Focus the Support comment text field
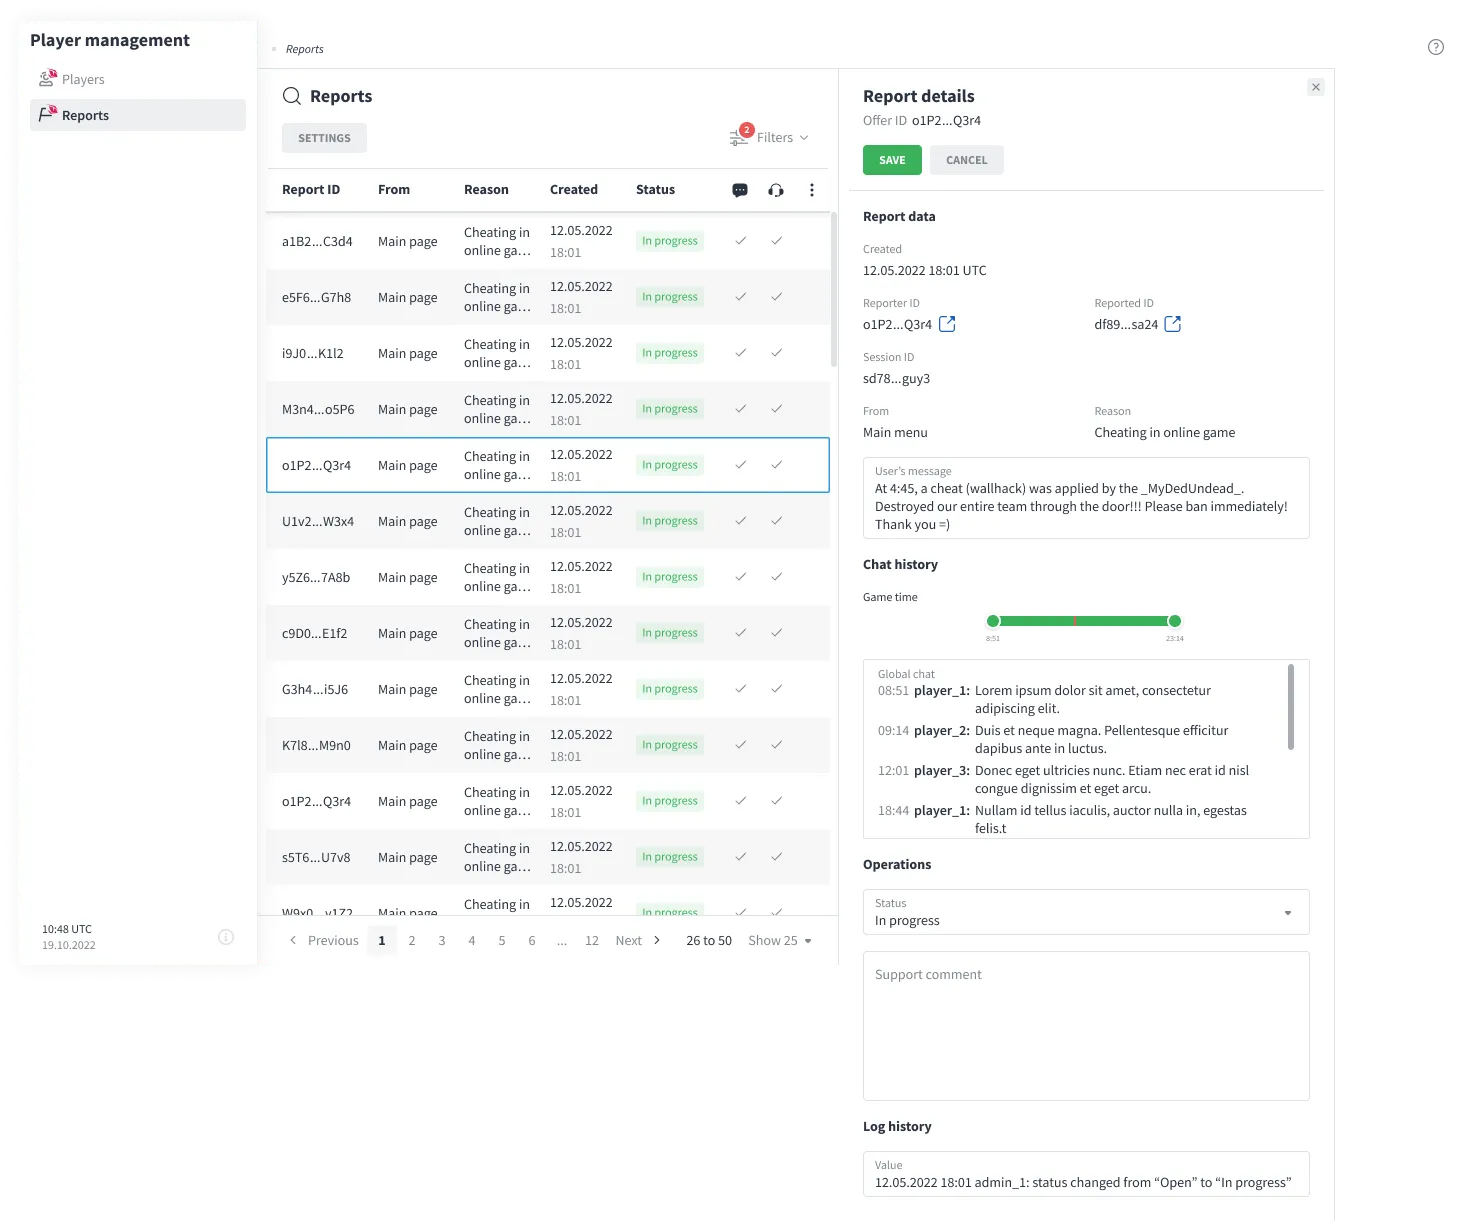The height and width of the screenshot is (1221, 1458). (1086, 1026)
